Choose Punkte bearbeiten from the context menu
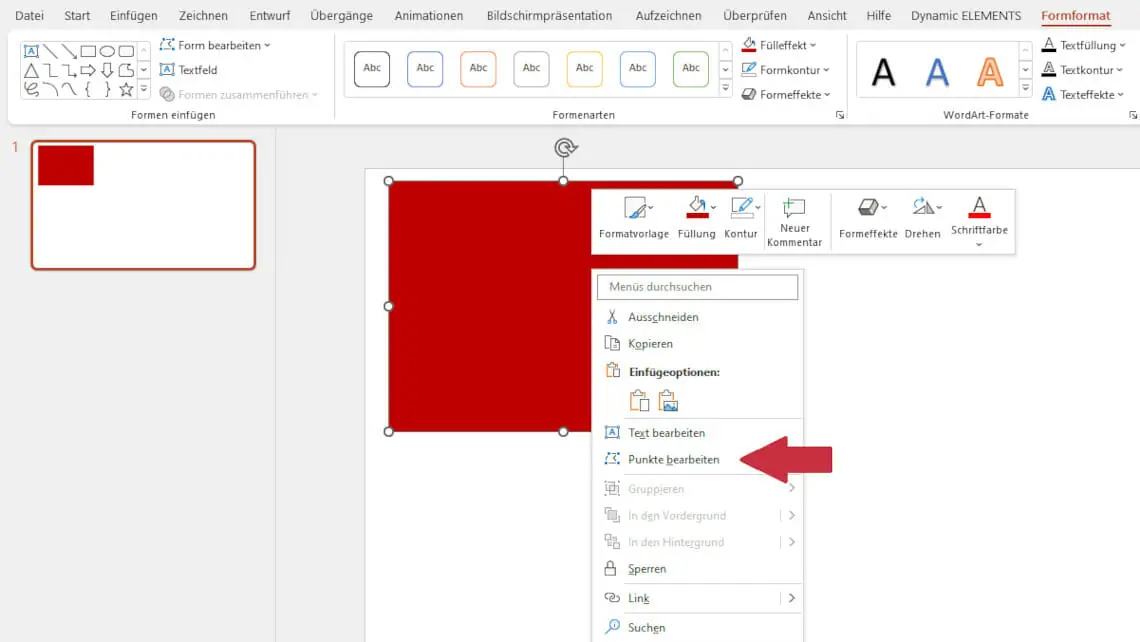Image resolution: width=1140 pixels, height=642 pixels. coord(673,460)
